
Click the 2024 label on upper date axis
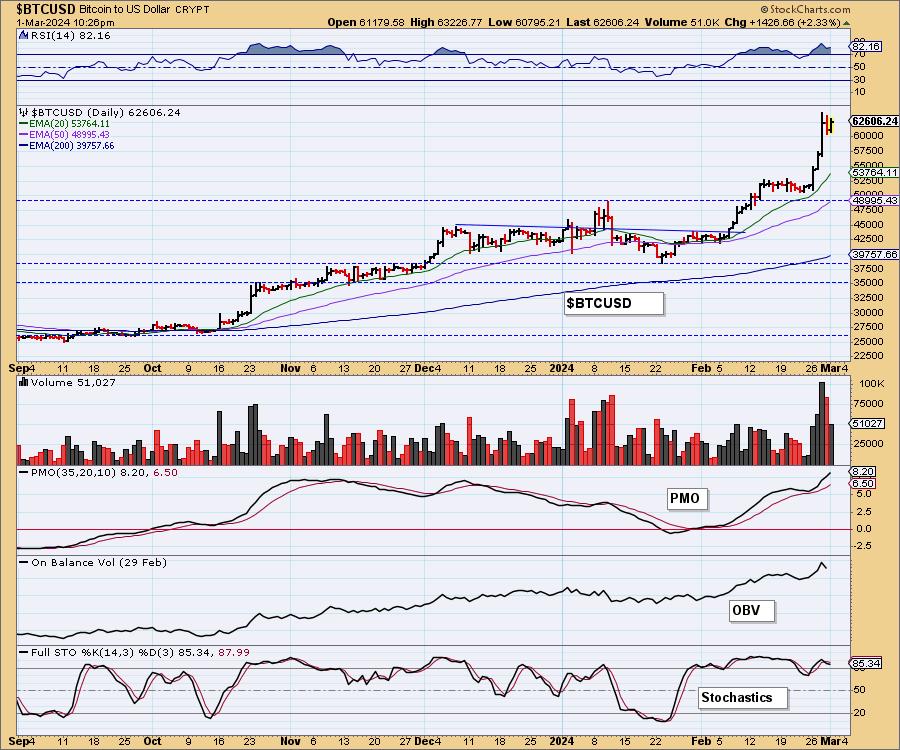coord(561,368)
